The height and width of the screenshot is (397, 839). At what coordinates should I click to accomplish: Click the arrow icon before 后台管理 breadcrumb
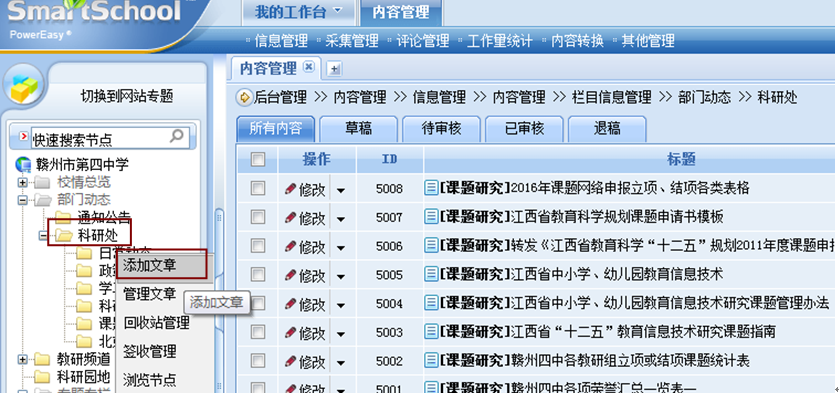[x=244, y=97]
